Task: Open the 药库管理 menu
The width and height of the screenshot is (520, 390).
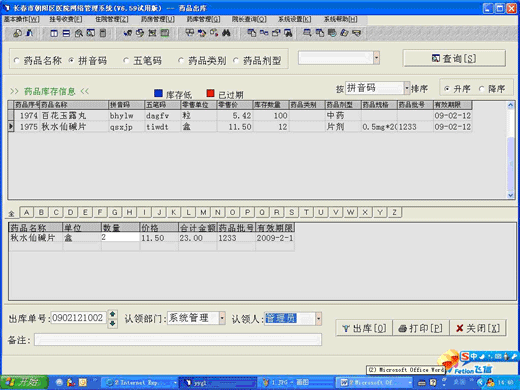Action: 203,19
